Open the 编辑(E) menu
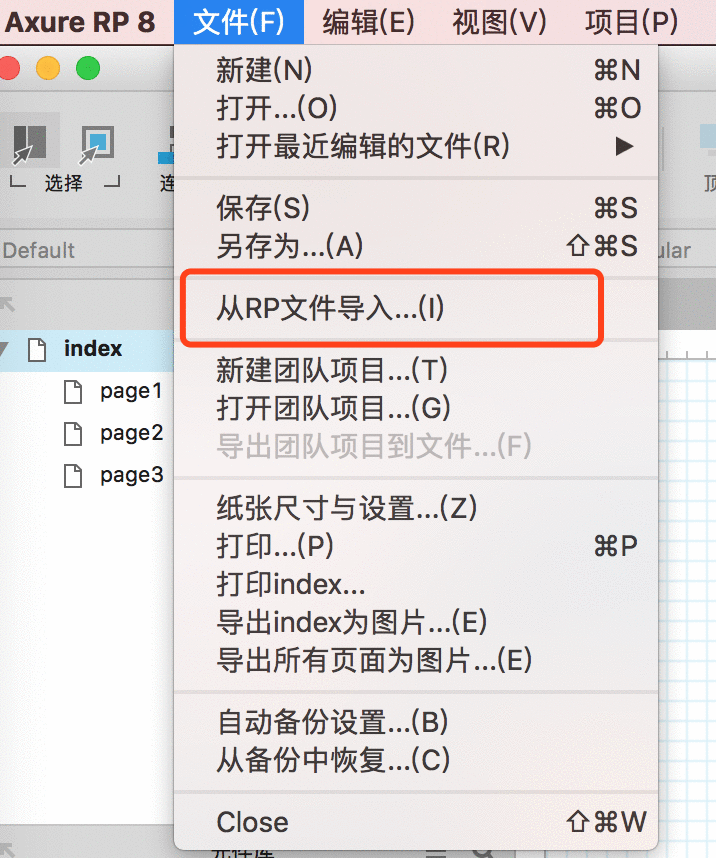Viewport: 716px width, 858px height. [x=368, y=22]
